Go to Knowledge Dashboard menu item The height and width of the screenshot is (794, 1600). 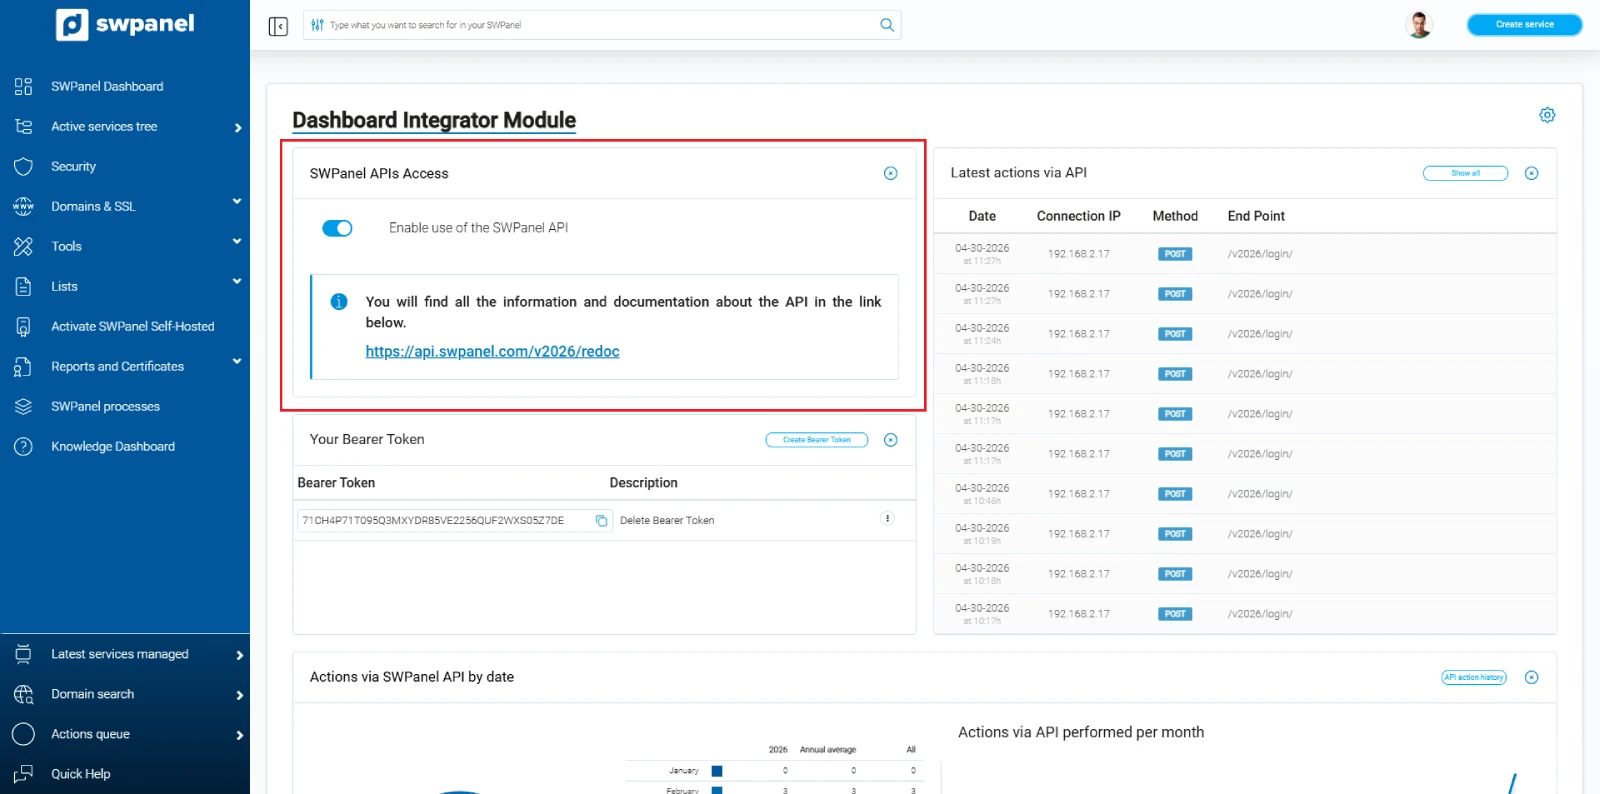113,446
